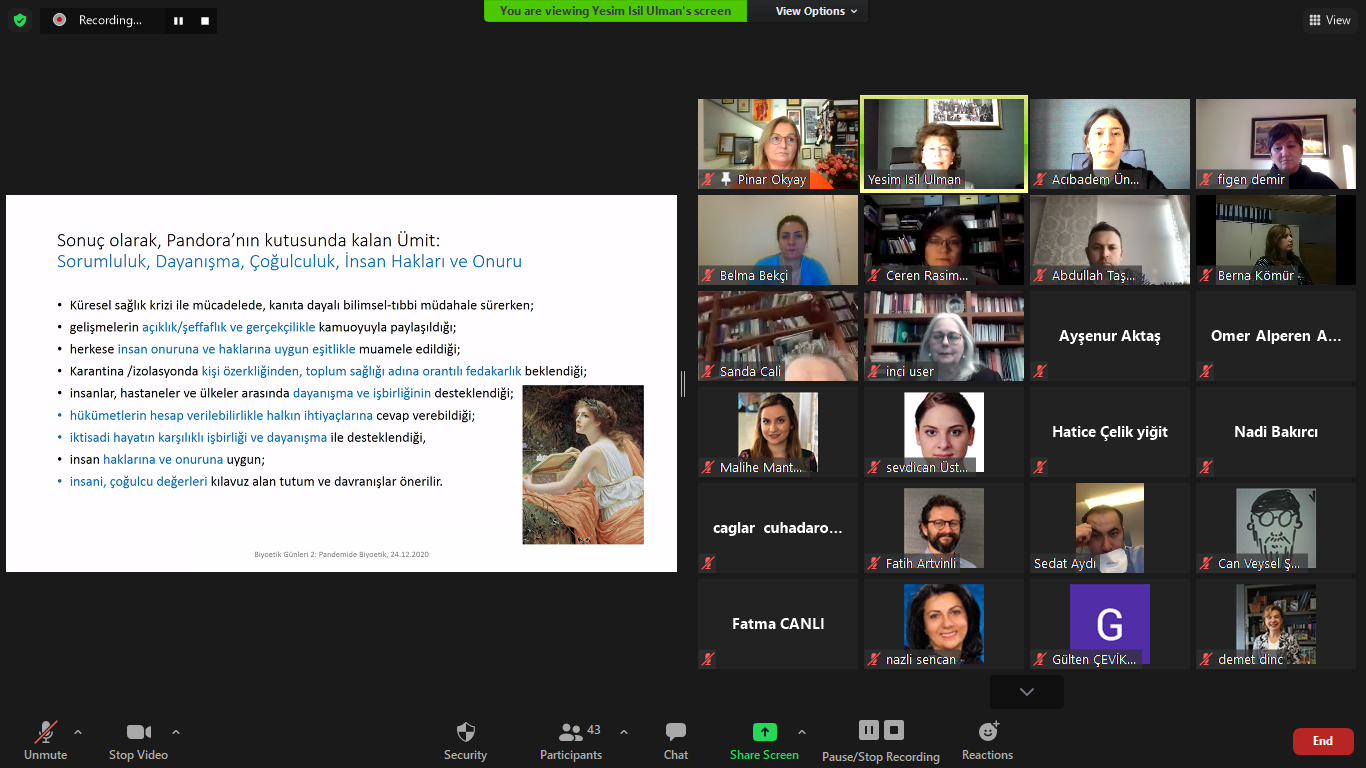Image resolution: width=1366 pixels, height=768 pixels.
Task: Stop recording in the bottom toolbar
Action: [894, 730]
